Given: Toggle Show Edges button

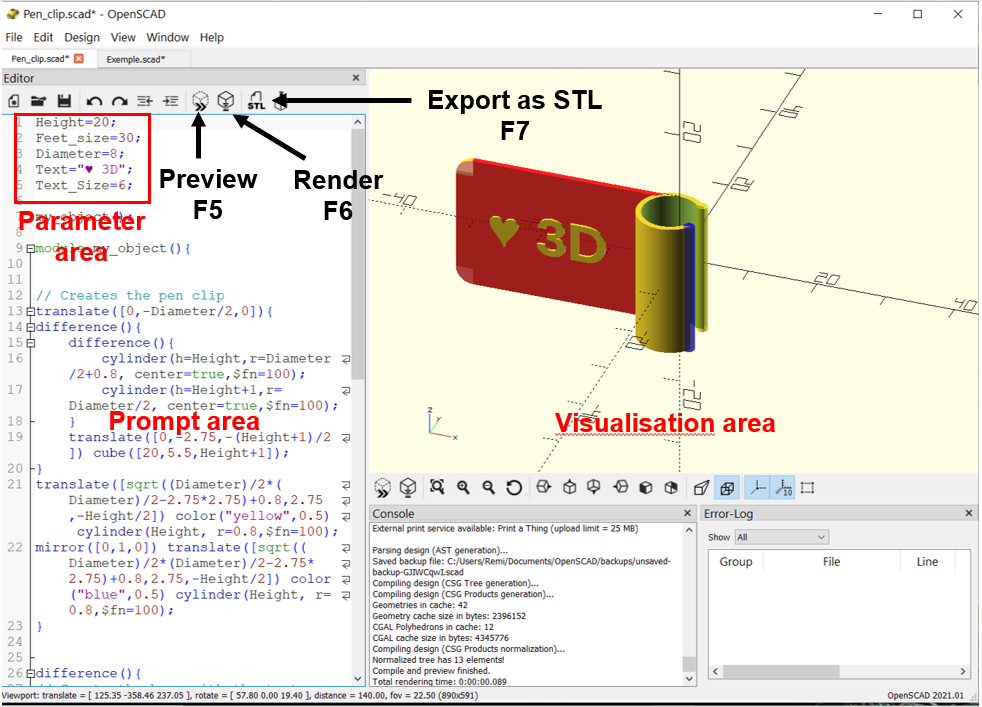Looking at the screenshot, I should click(808, 488).
